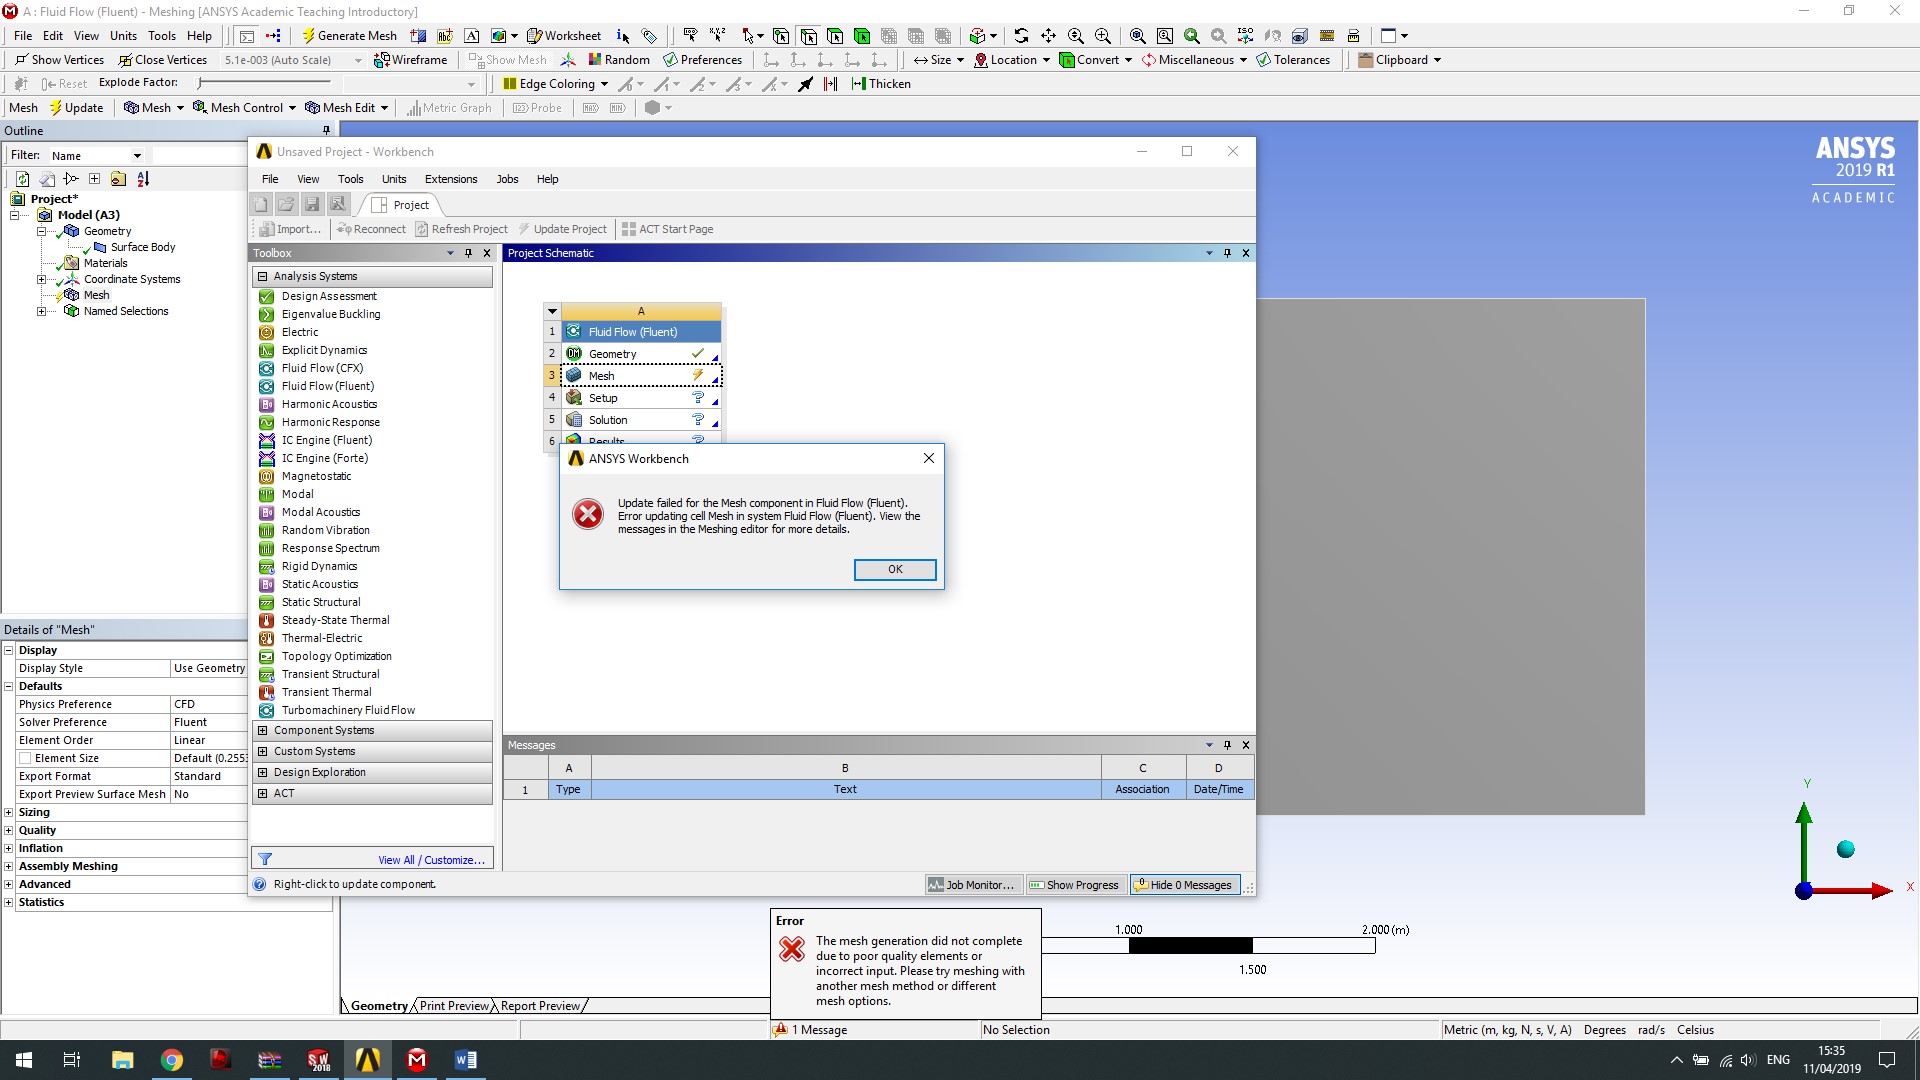Launch SolidWorks from the taskbar
This screenshot has height=1080, width=1920.
(319, 1060)
